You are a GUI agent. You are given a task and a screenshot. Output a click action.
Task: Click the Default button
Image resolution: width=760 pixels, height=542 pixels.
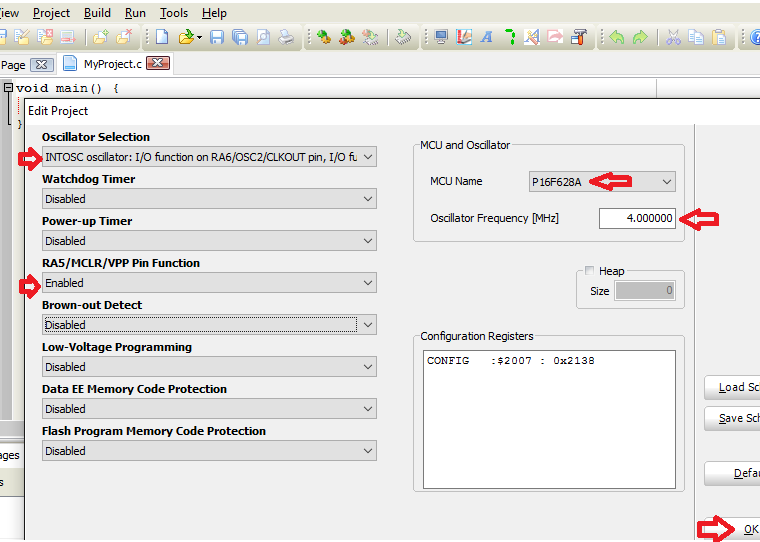[732, 473]
